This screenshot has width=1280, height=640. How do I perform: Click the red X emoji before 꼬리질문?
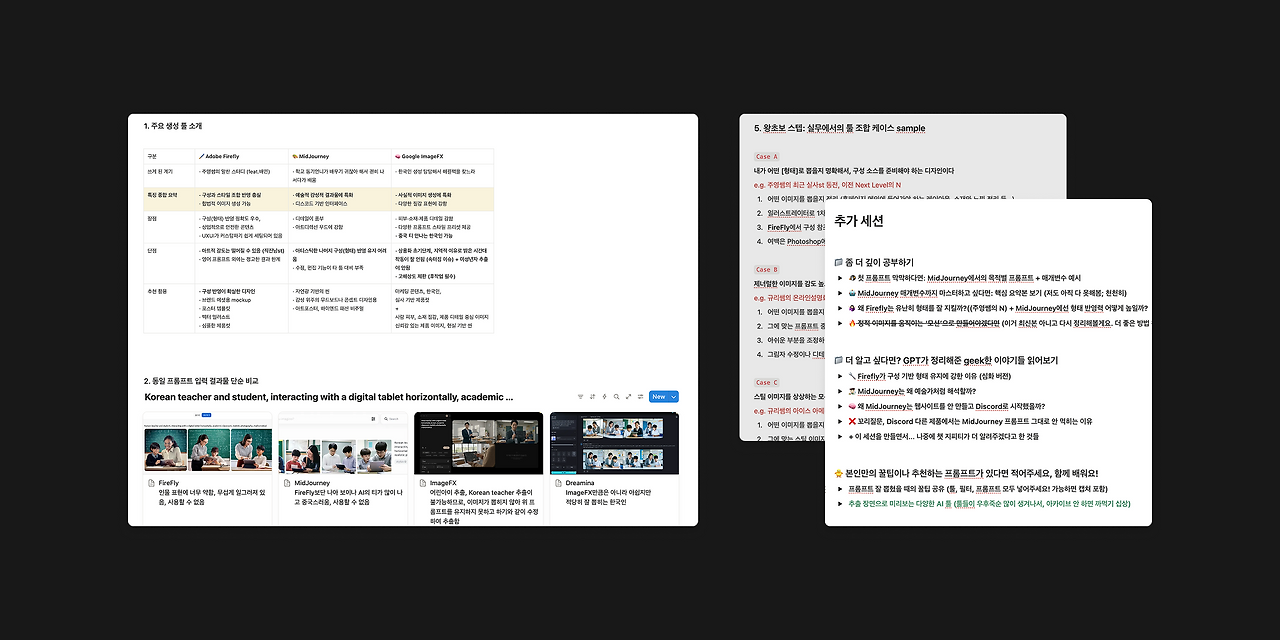(x=851, y=421)
